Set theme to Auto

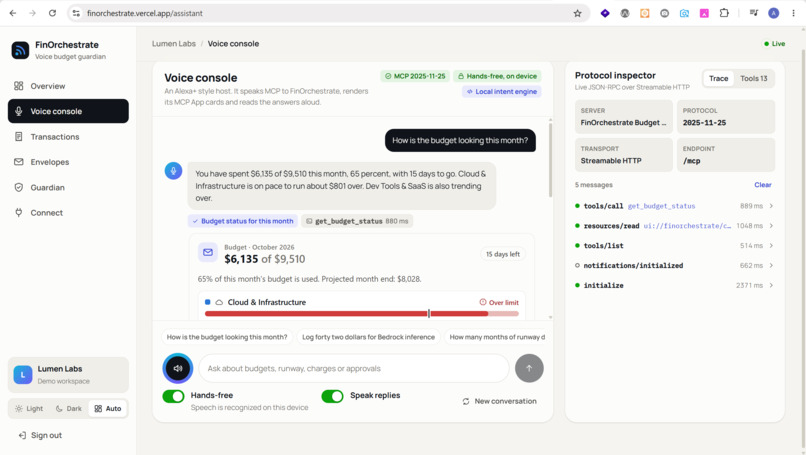pos(108,409)
